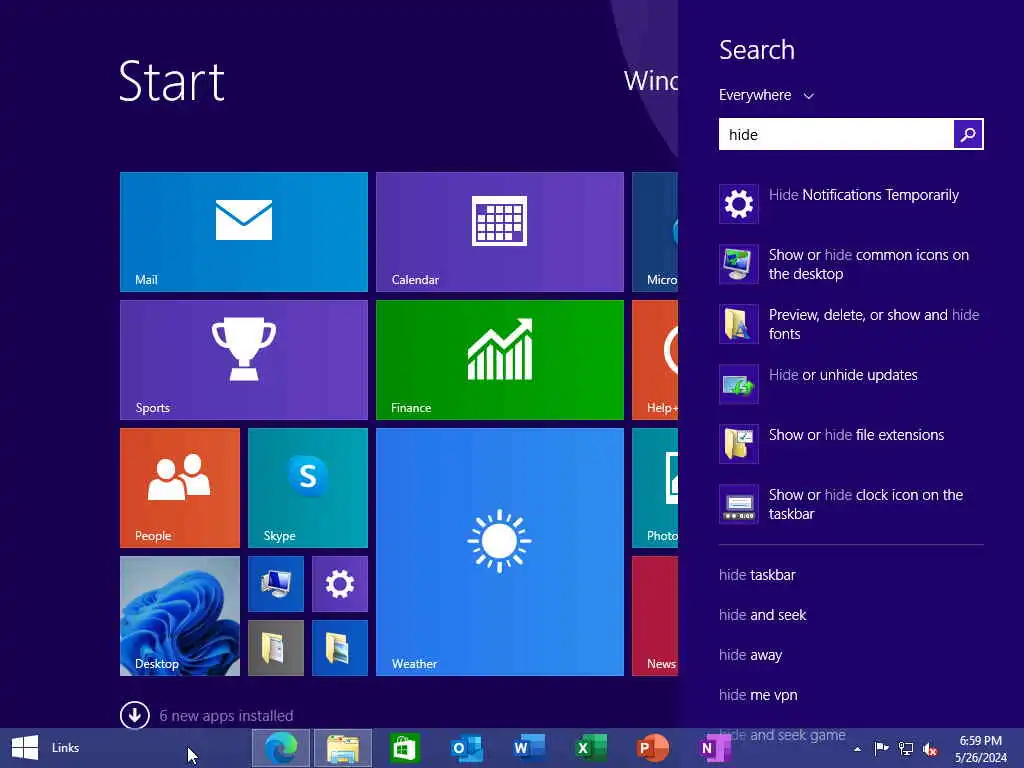Screen dimensions: 1024x768
Task: Open 'Show or hide file extensions' result
Action: [x=851, y=444]
